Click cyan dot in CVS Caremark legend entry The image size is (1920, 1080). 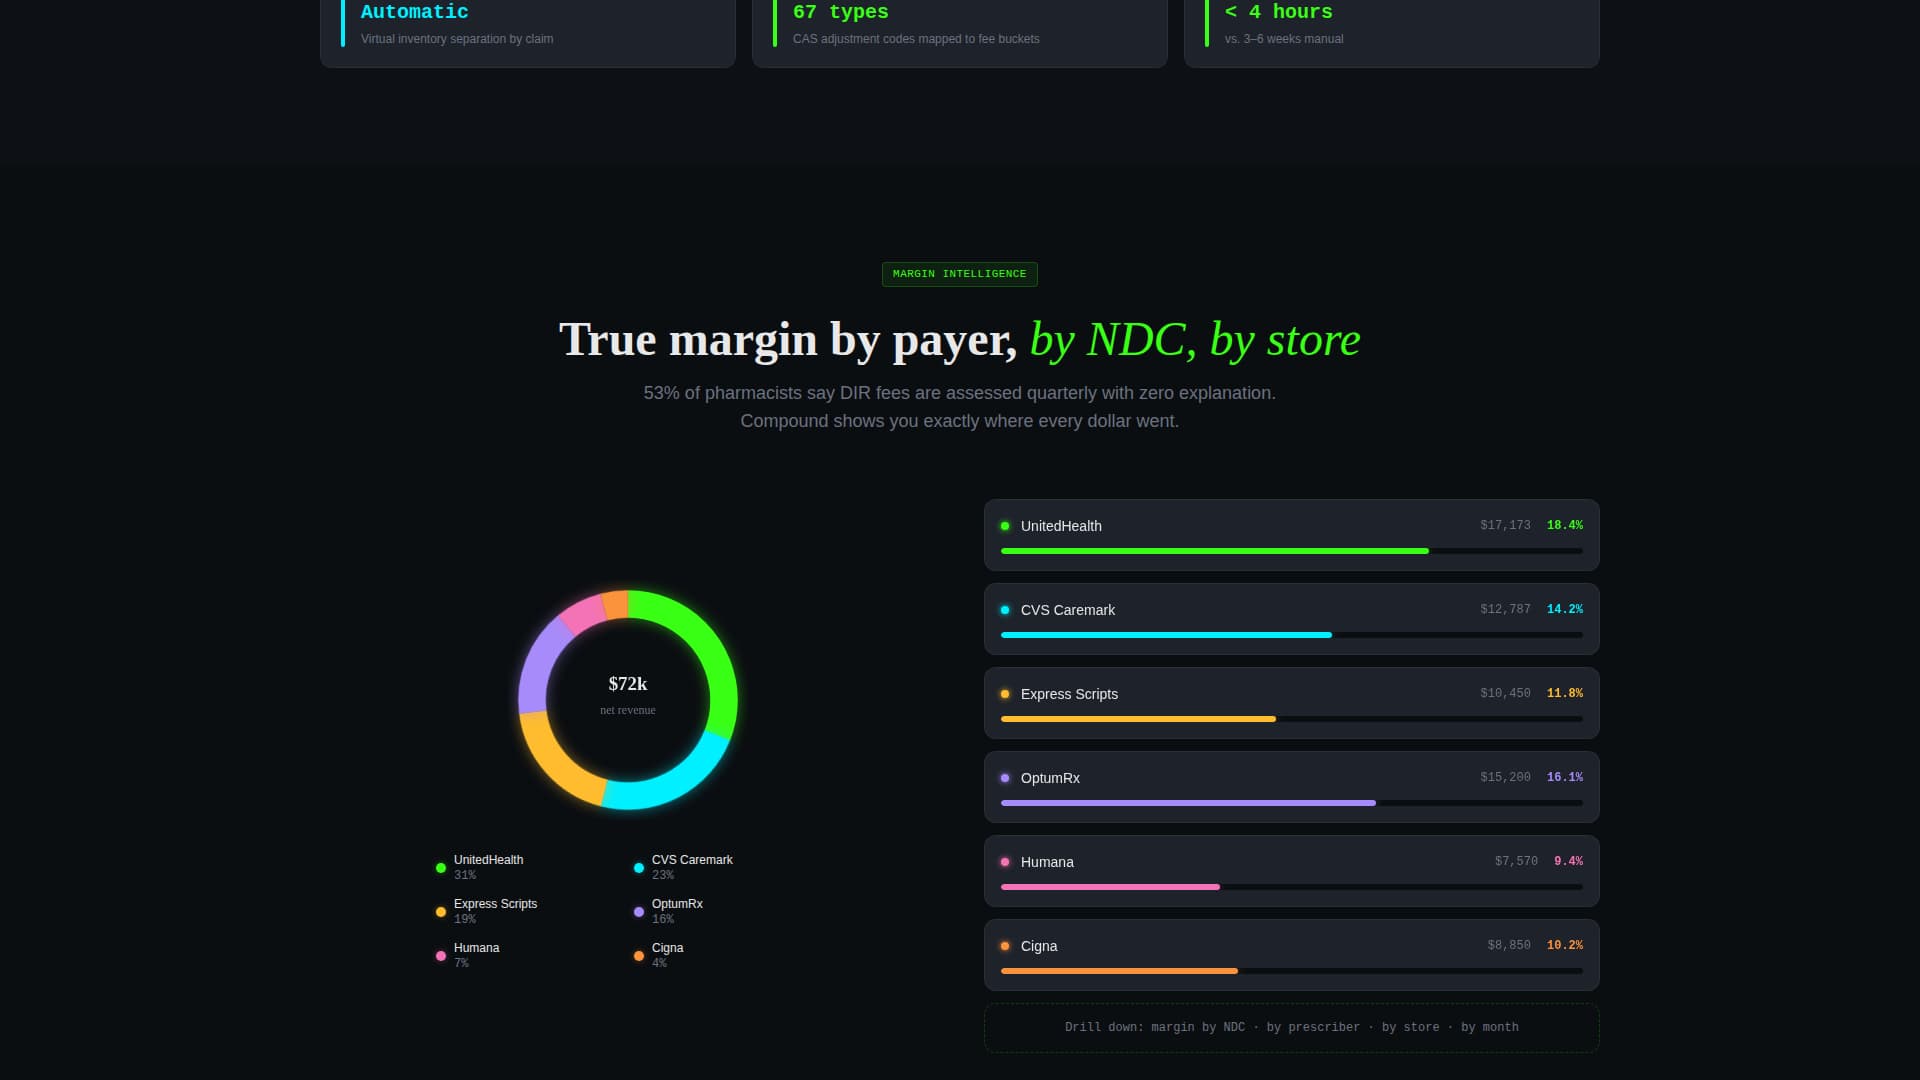click(x=639, y=868)
